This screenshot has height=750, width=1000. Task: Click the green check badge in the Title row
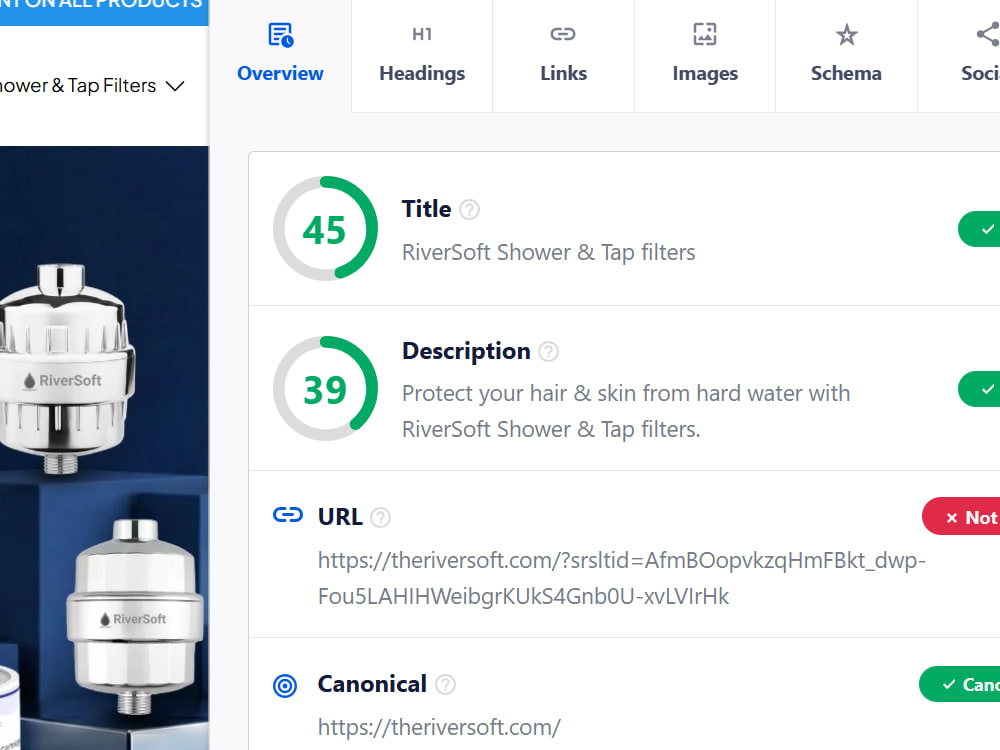coord(979,229)
